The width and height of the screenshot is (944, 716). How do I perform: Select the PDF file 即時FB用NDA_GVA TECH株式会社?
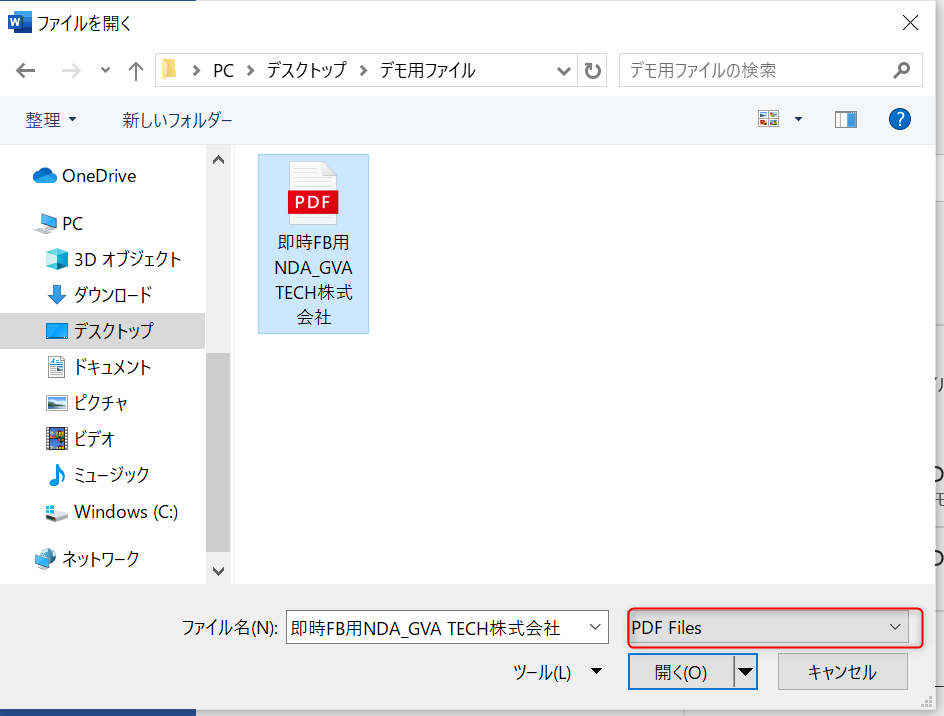pos(313,243)
